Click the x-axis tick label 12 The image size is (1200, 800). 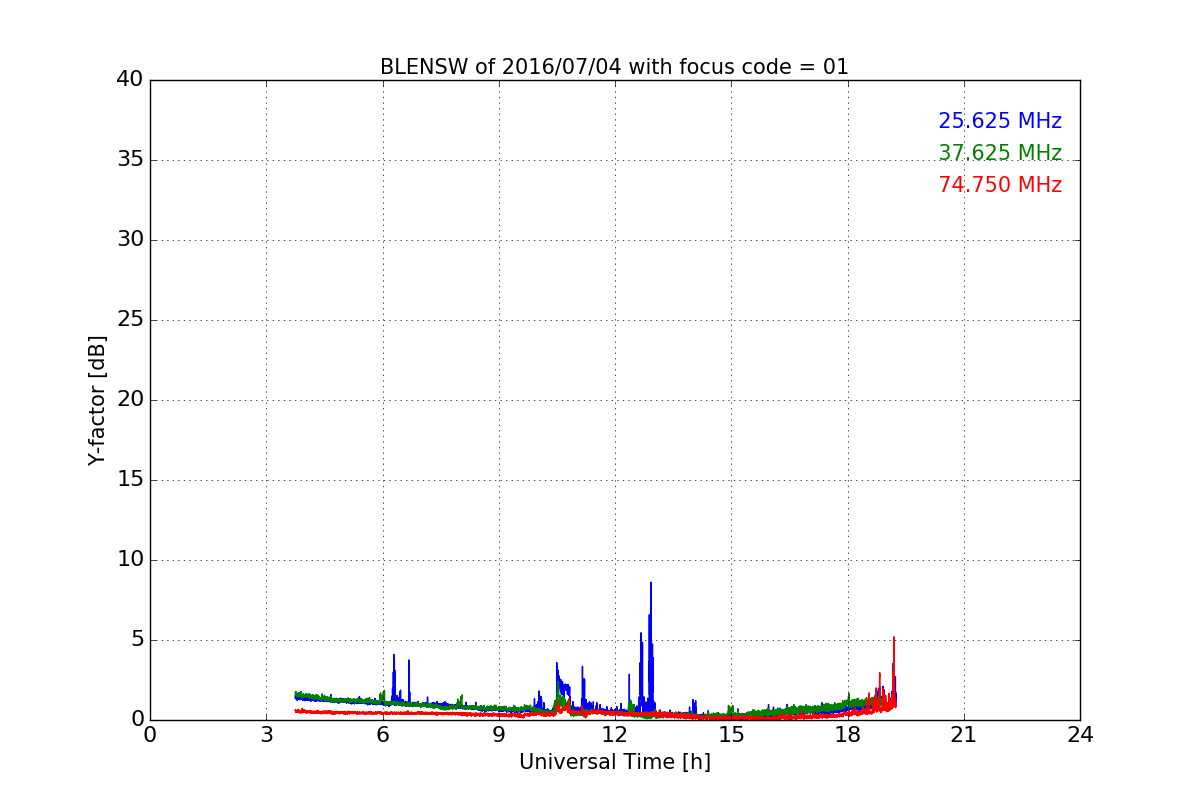[615, 735]
